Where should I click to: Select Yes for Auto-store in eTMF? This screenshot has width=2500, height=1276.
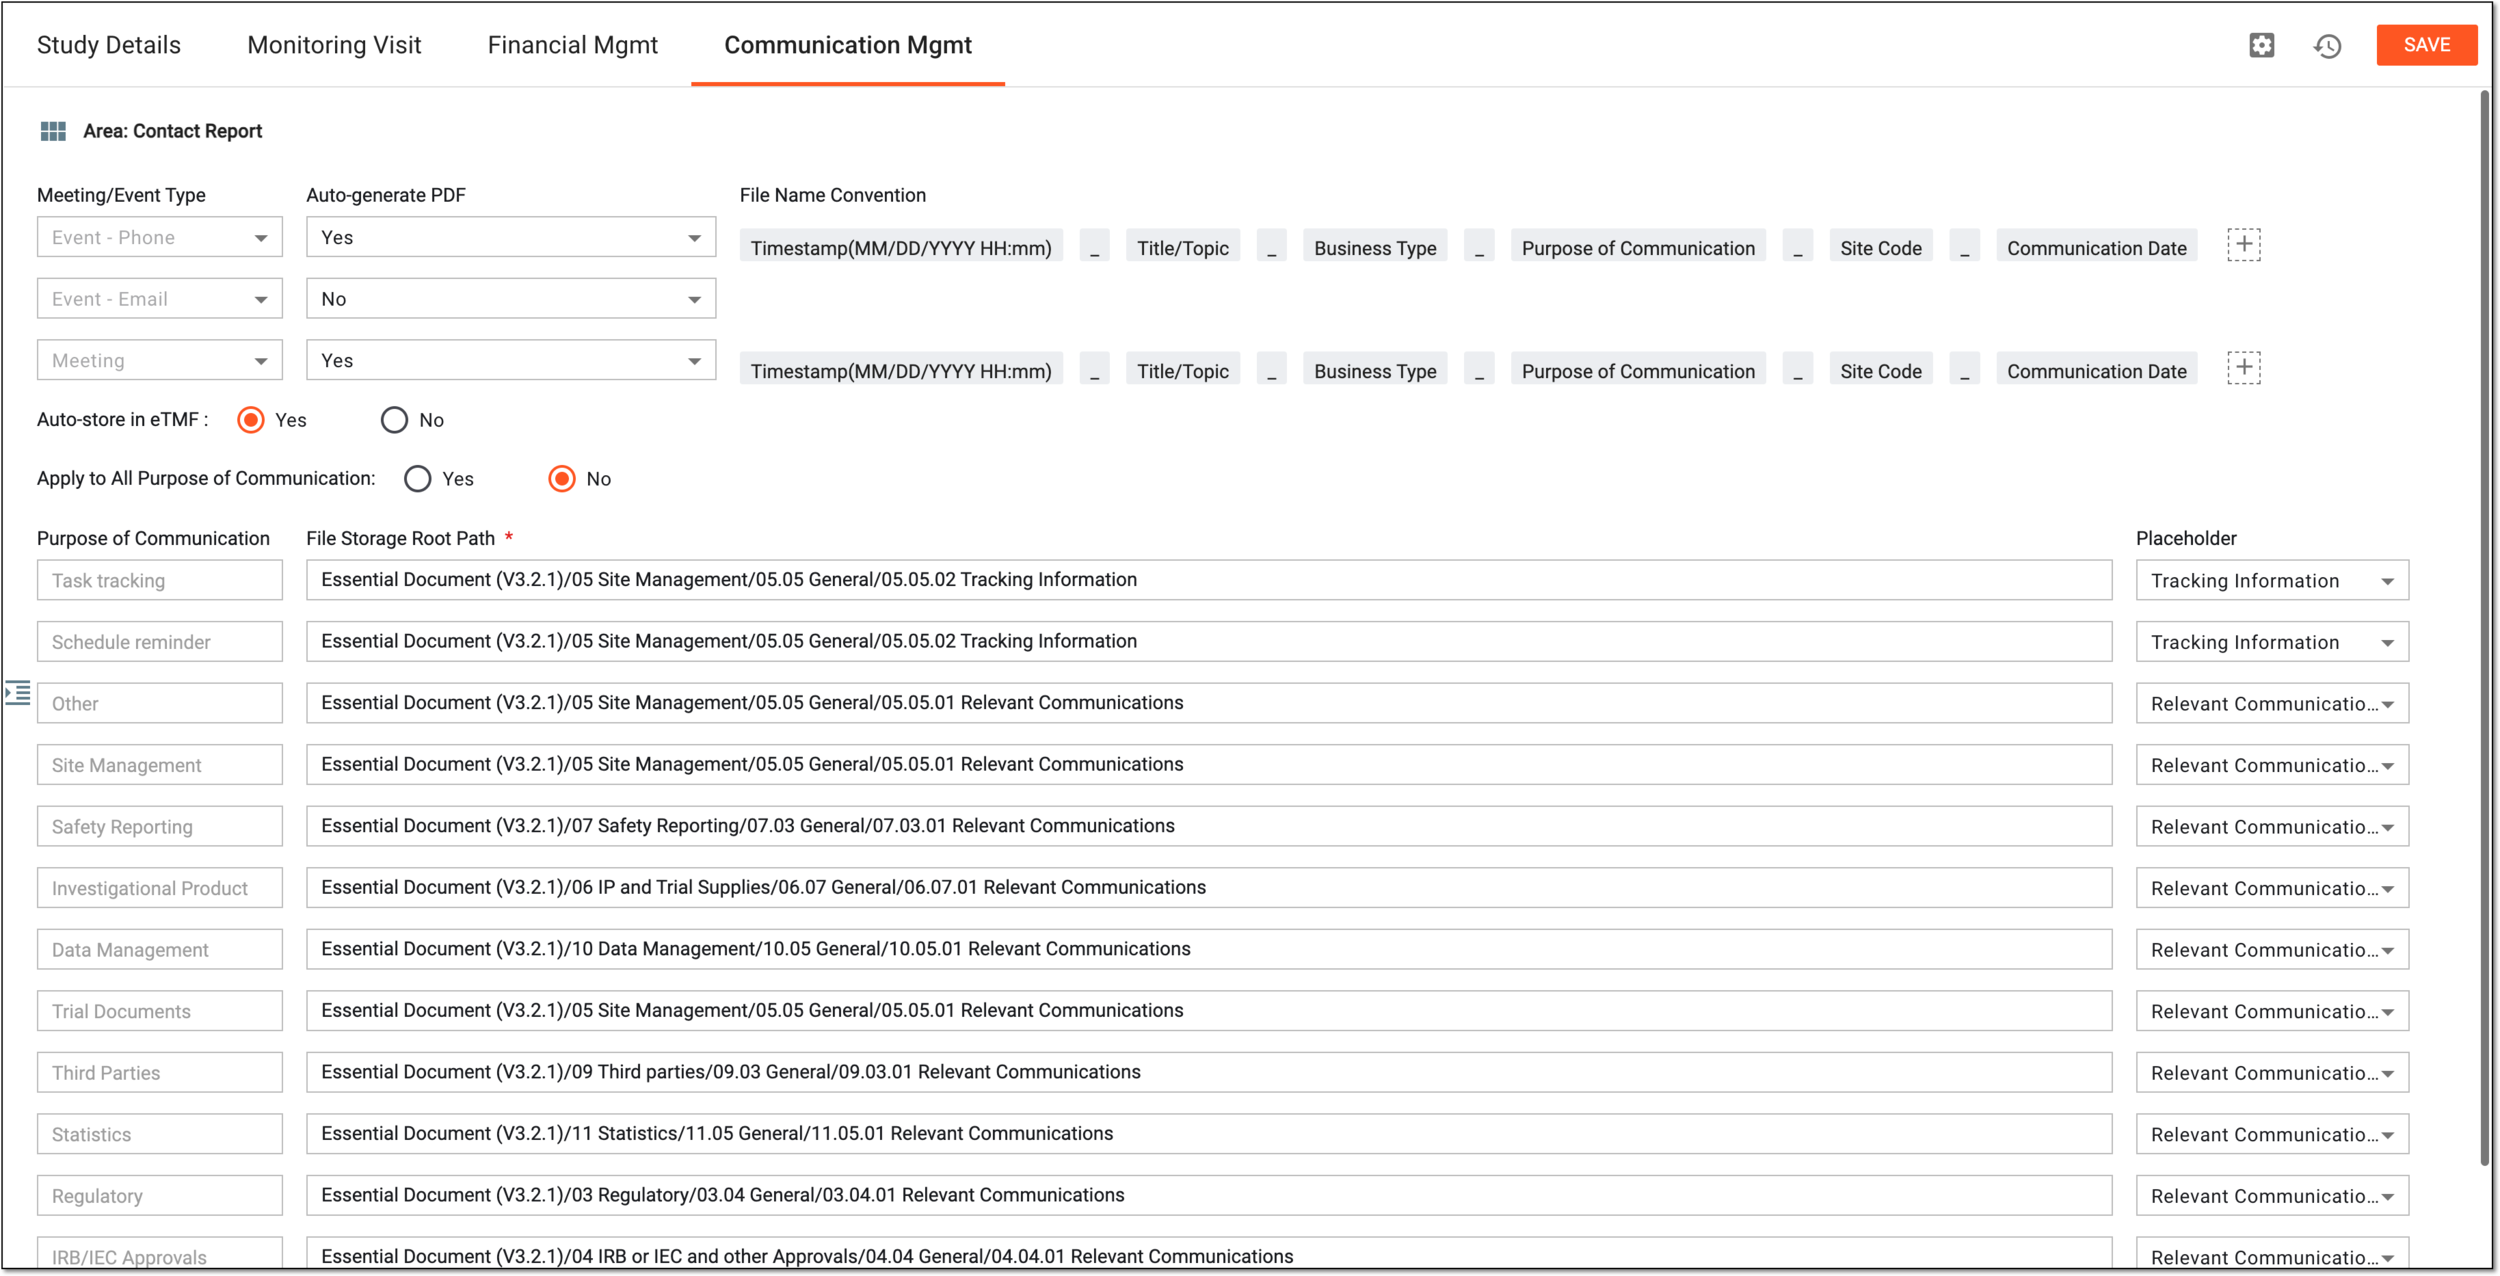[x=251, y=420]
